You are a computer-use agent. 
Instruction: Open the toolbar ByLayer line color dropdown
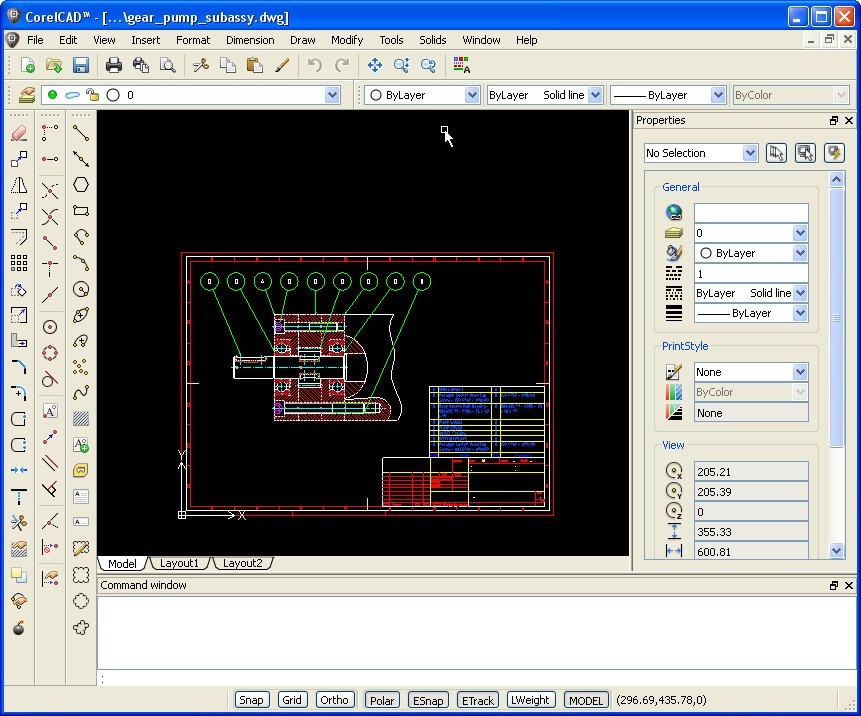472,95
